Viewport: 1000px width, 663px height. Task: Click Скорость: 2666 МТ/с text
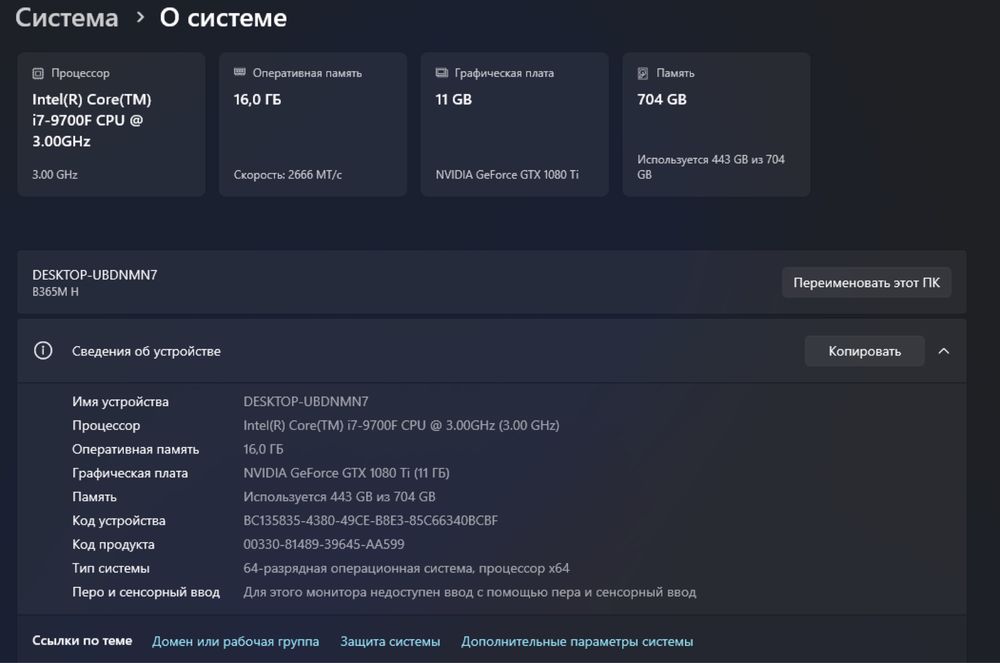click(288, 175)
